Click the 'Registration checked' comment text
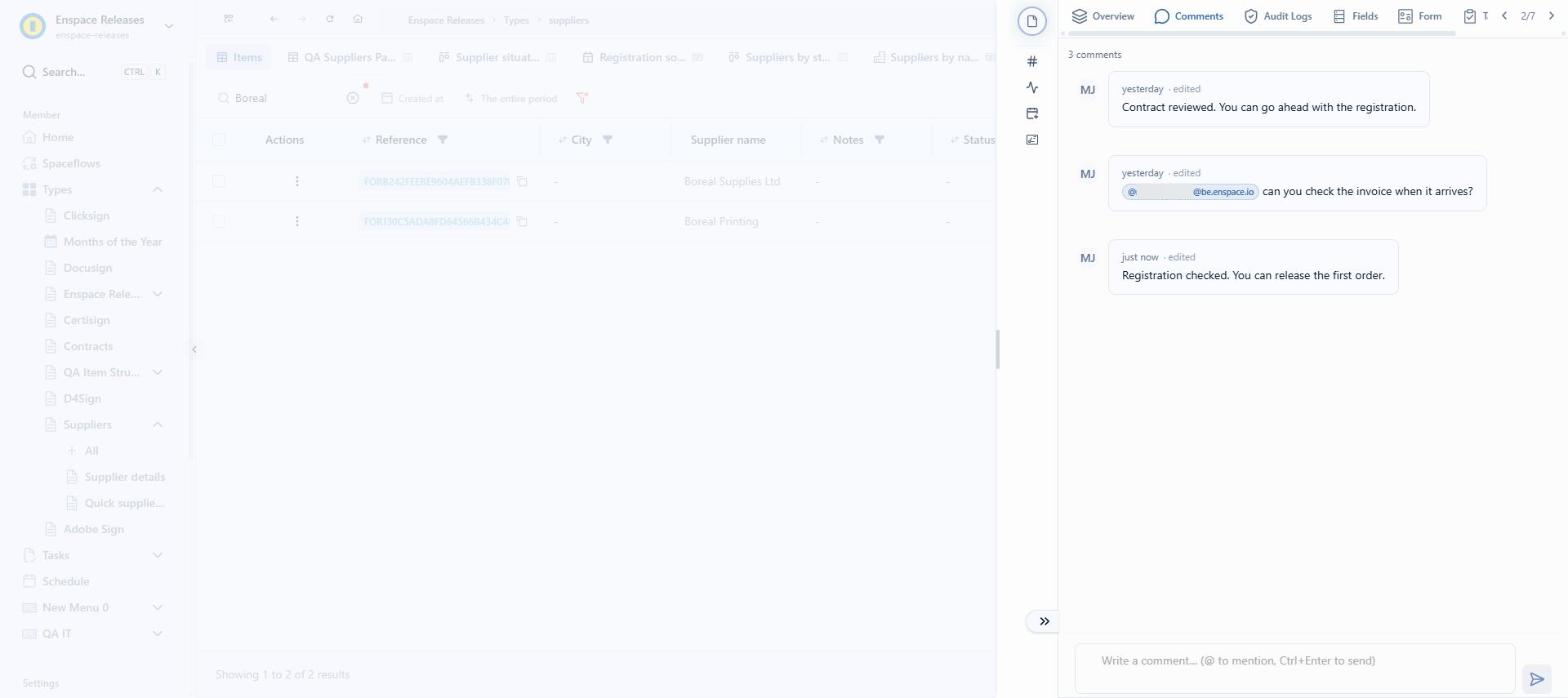The image size is (1568, 698). (1253, 275)
